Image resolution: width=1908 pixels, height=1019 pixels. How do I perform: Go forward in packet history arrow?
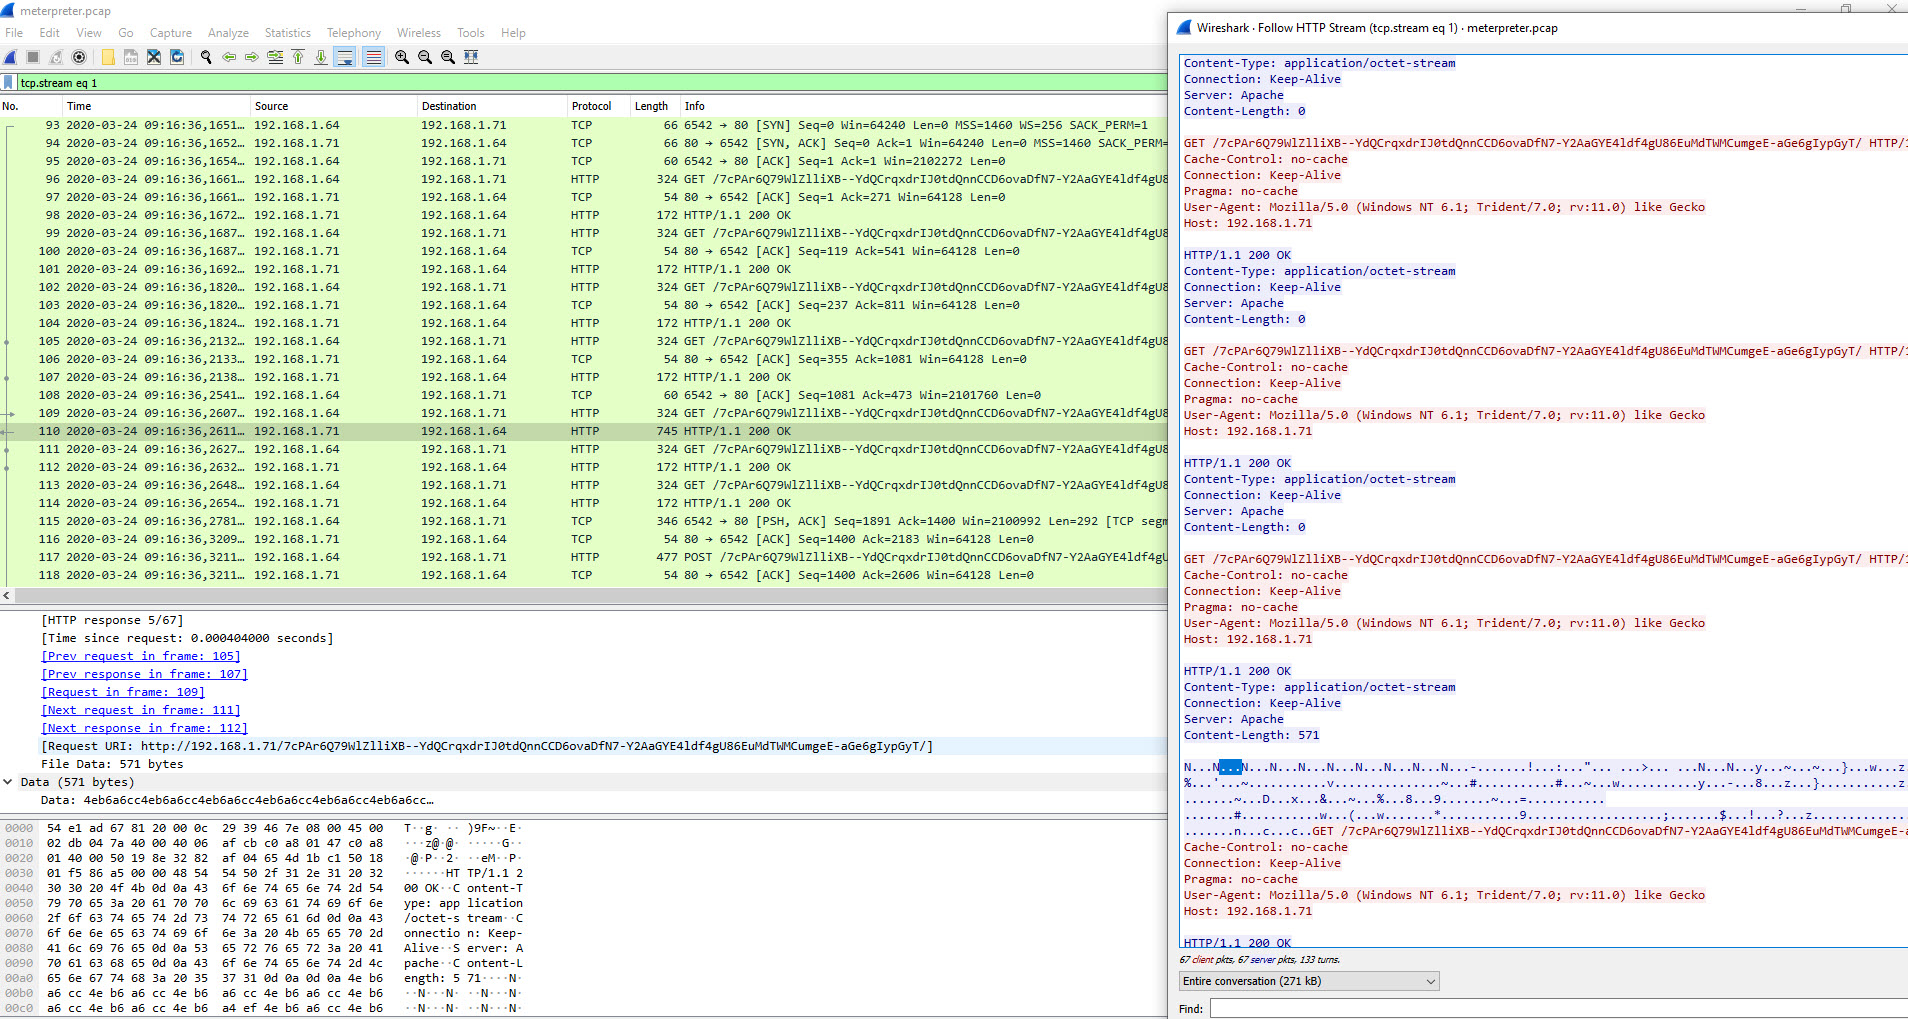pyautogui.click(x=252, y=57)
